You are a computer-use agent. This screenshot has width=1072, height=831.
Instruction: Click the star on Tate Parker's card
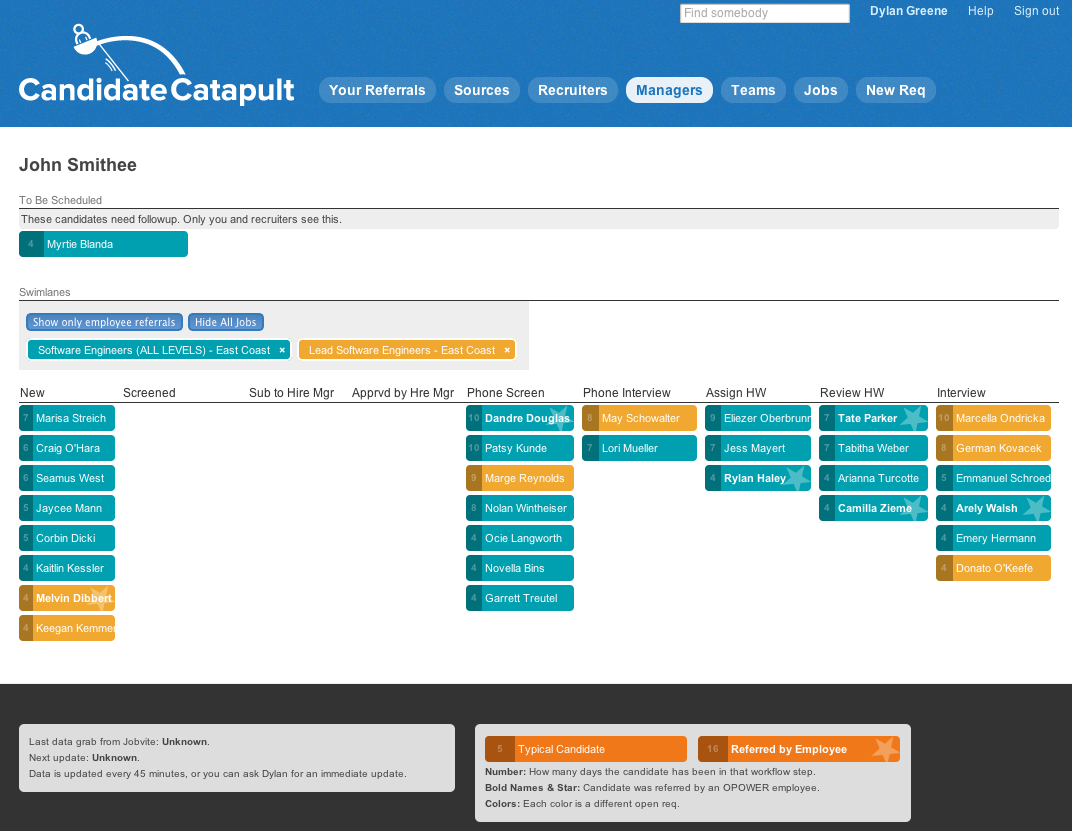(912, 418)
